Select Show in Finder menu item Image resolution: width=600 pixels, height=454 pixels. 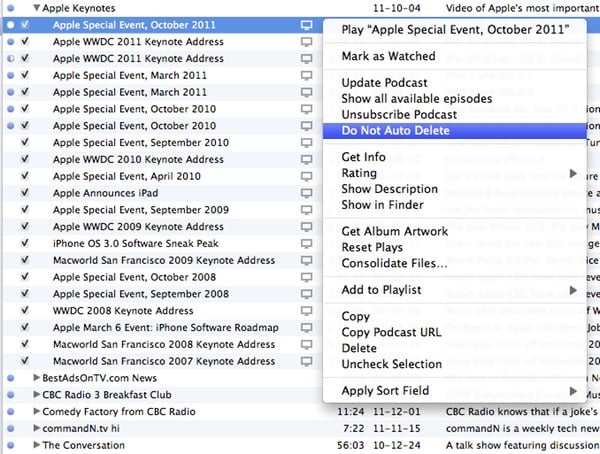pos(455,205)
